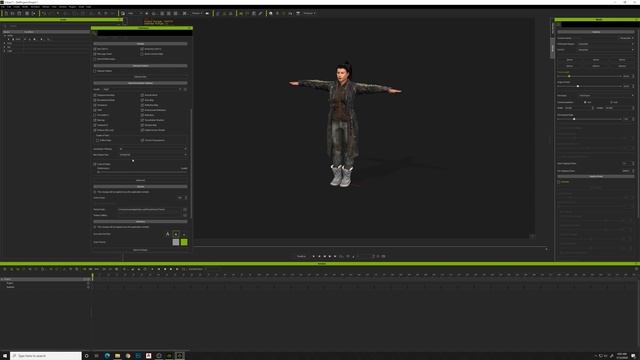Toggle the checkbox directly above the Preference slider
The width and height of the screenshot is (640, 360).
[x=95, y=164]
